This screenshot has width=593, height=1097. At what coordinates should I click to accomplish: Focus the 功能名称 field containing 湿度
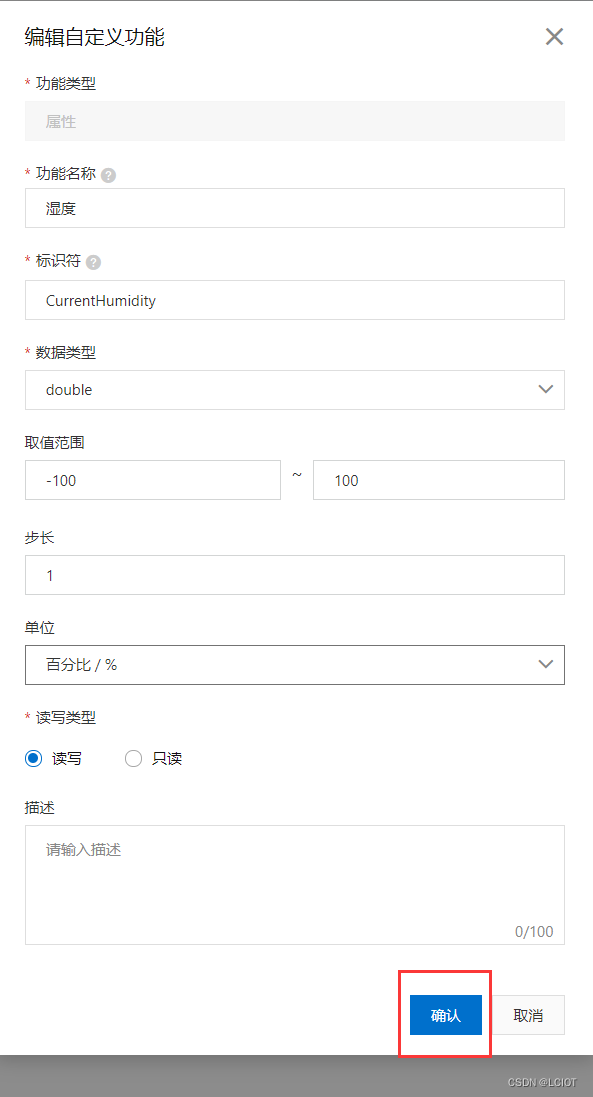coord(294,208)
